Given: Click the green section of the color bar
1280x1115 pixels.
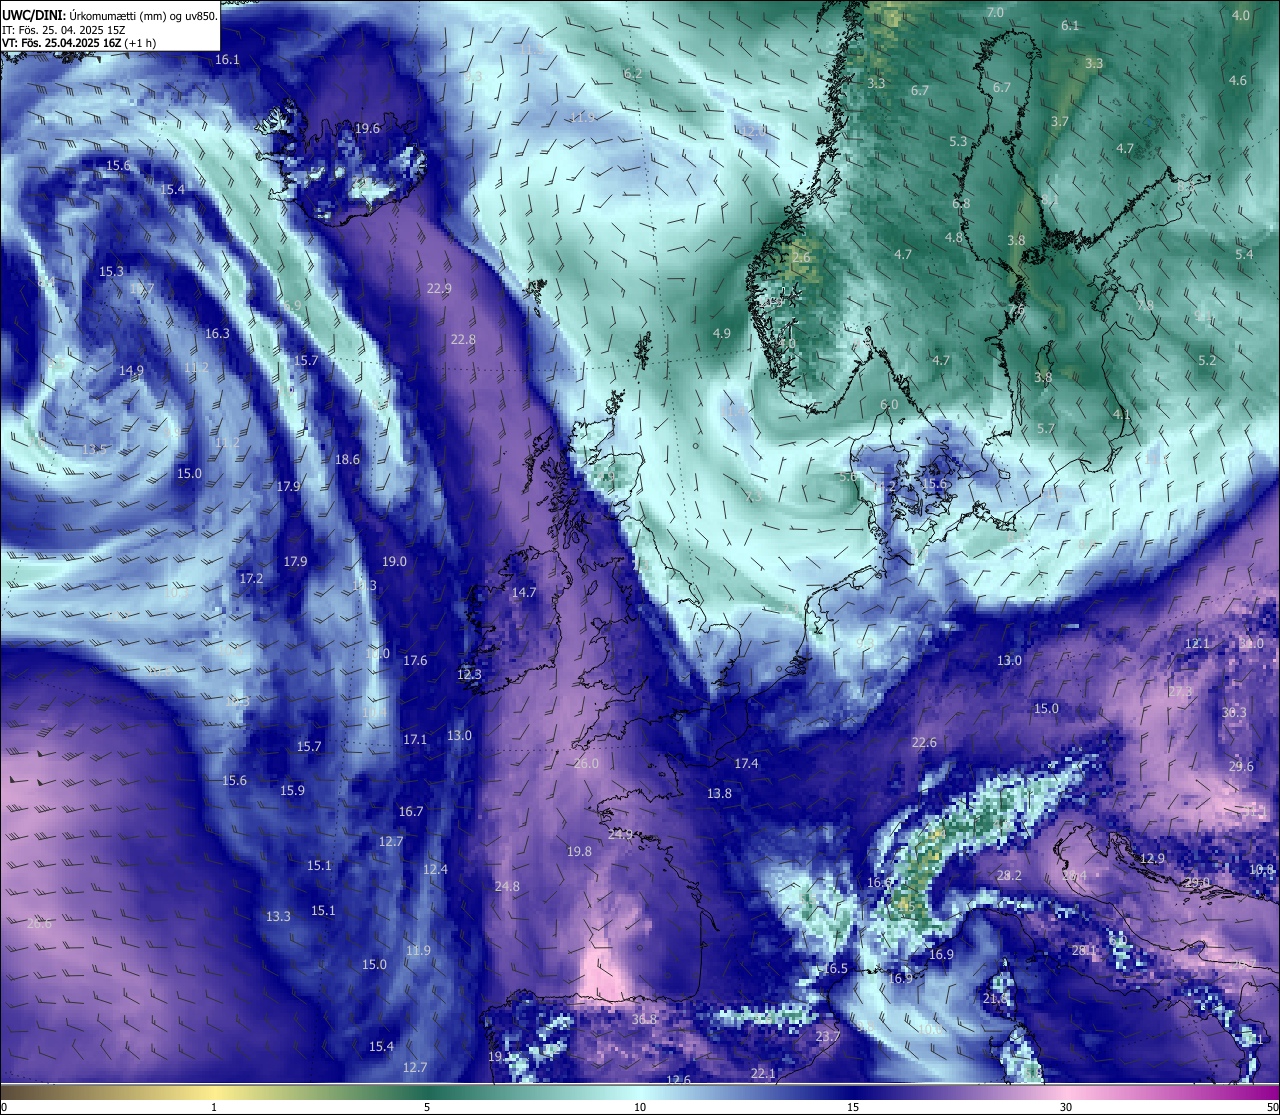Looking at the screenshot, I should click(x=427, y=1092).
